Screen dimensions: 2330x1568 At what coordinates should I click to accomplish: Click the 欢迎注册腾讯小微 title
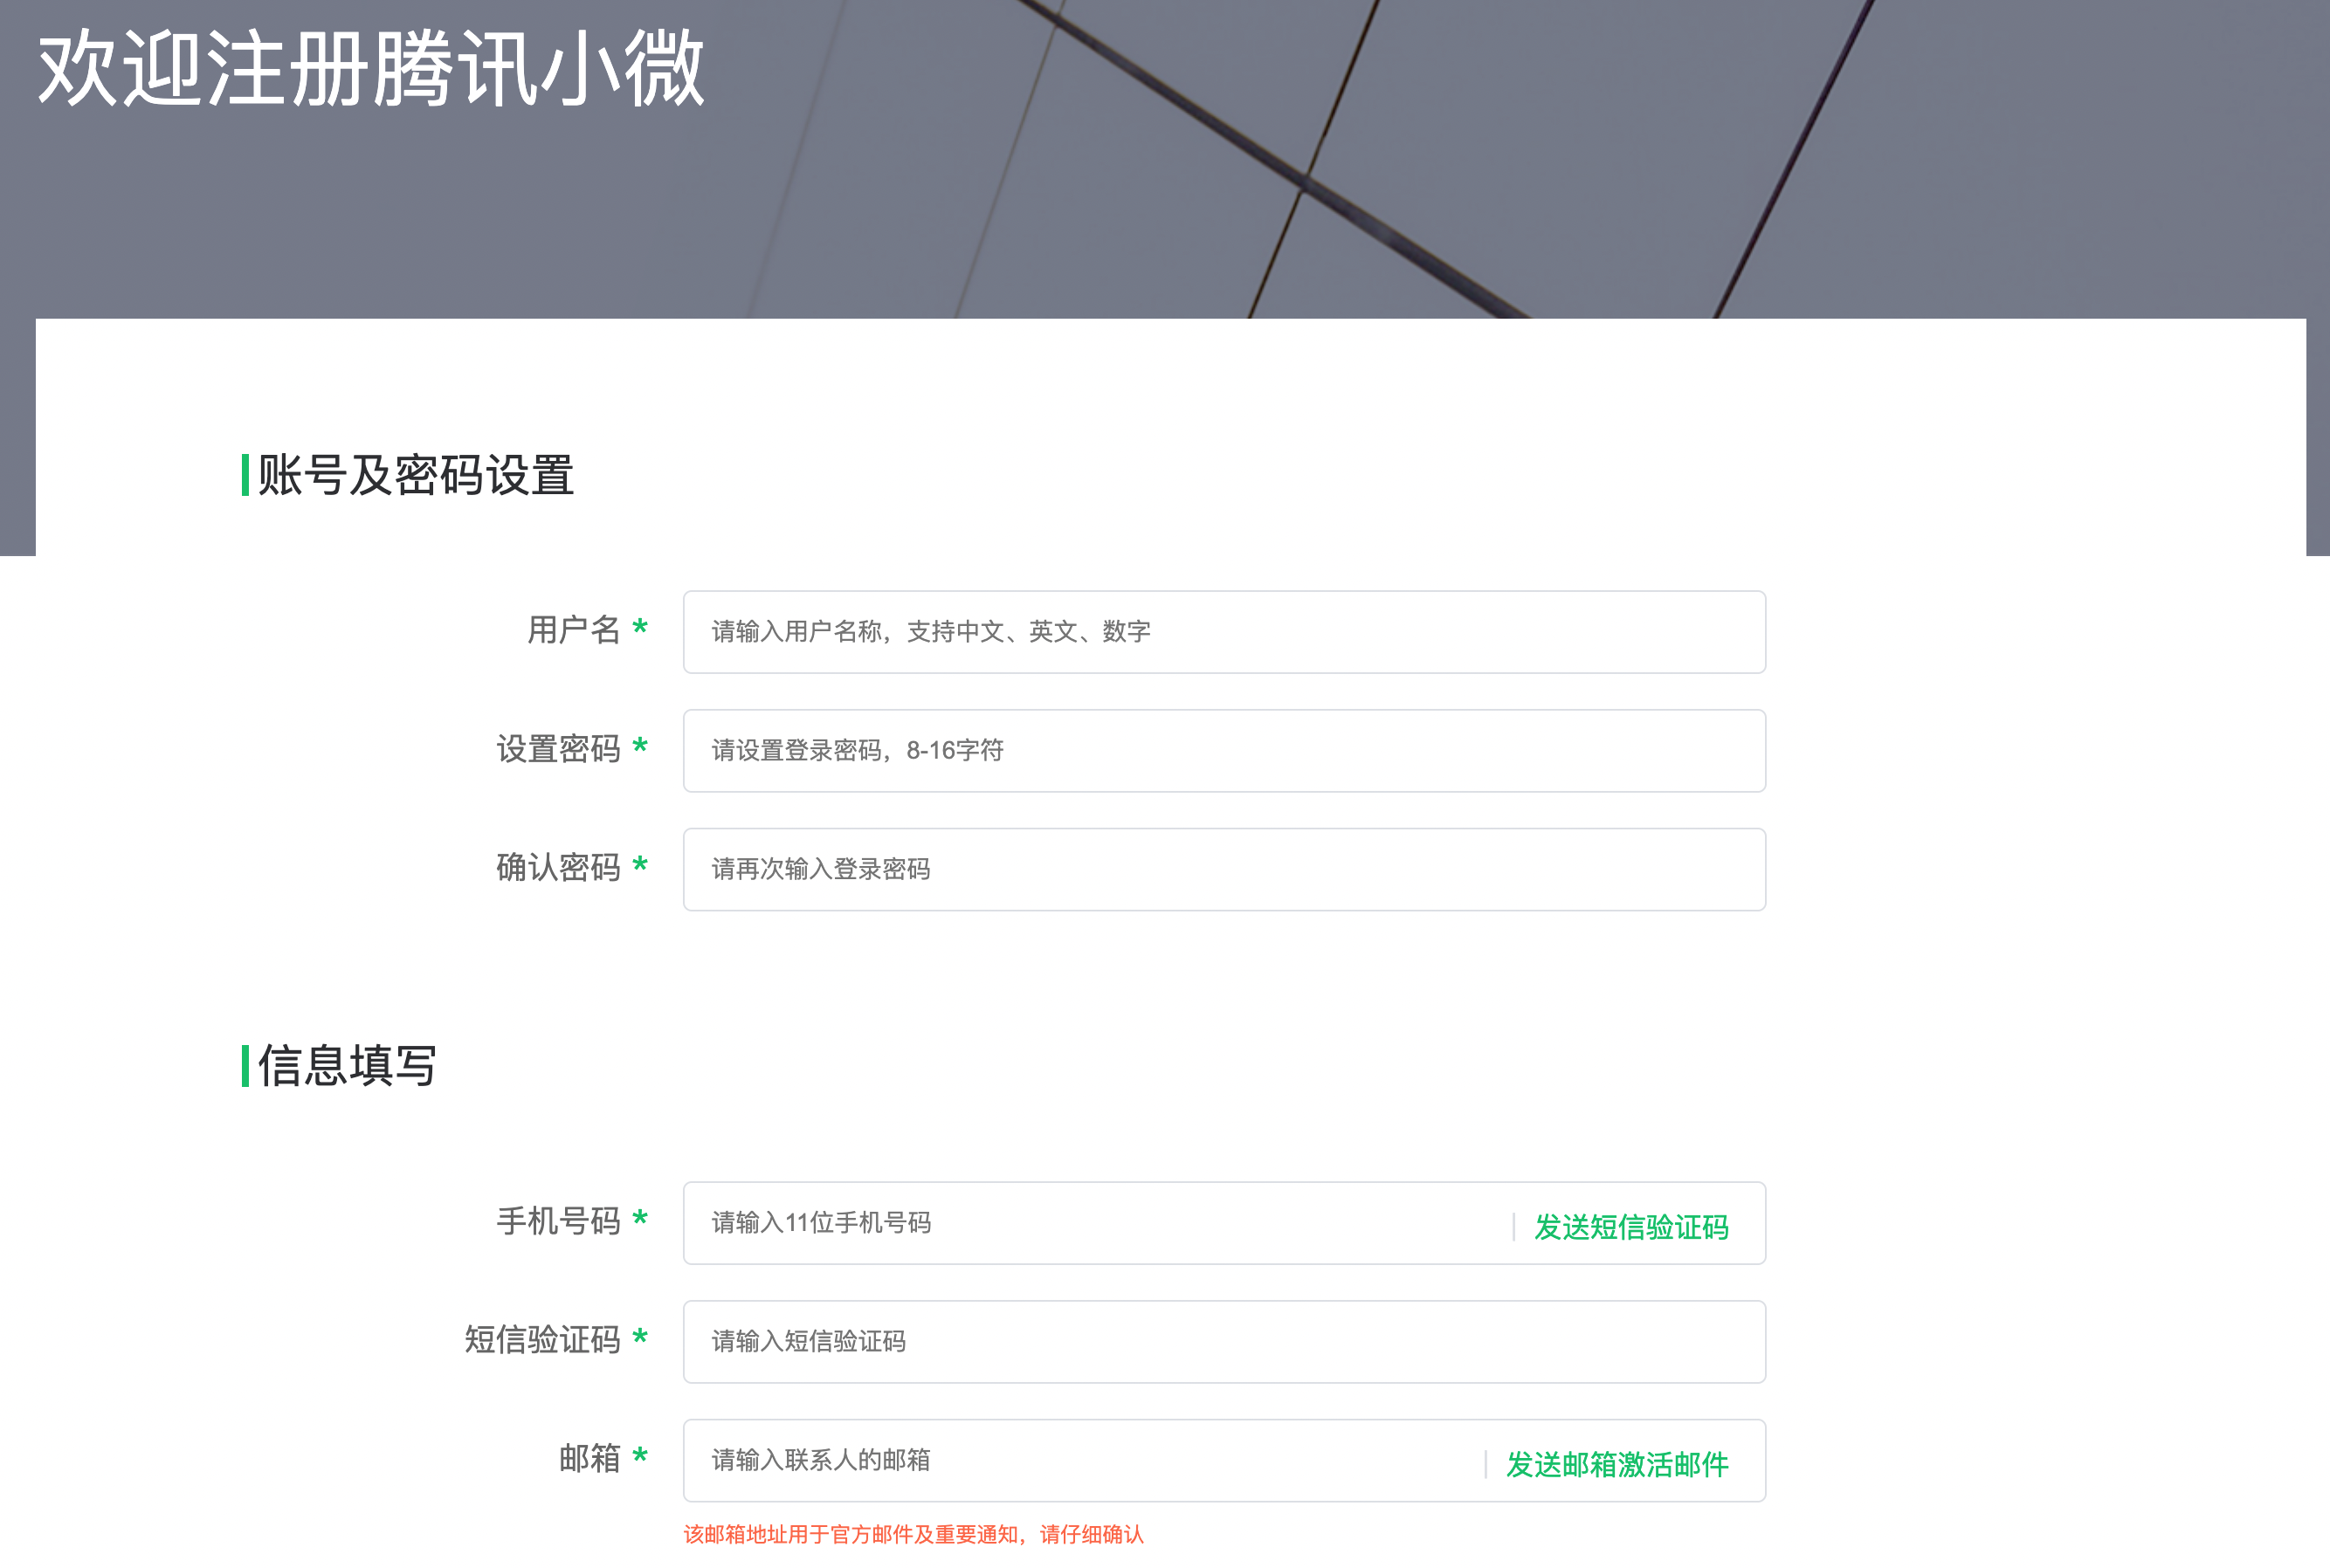point(371,70)
